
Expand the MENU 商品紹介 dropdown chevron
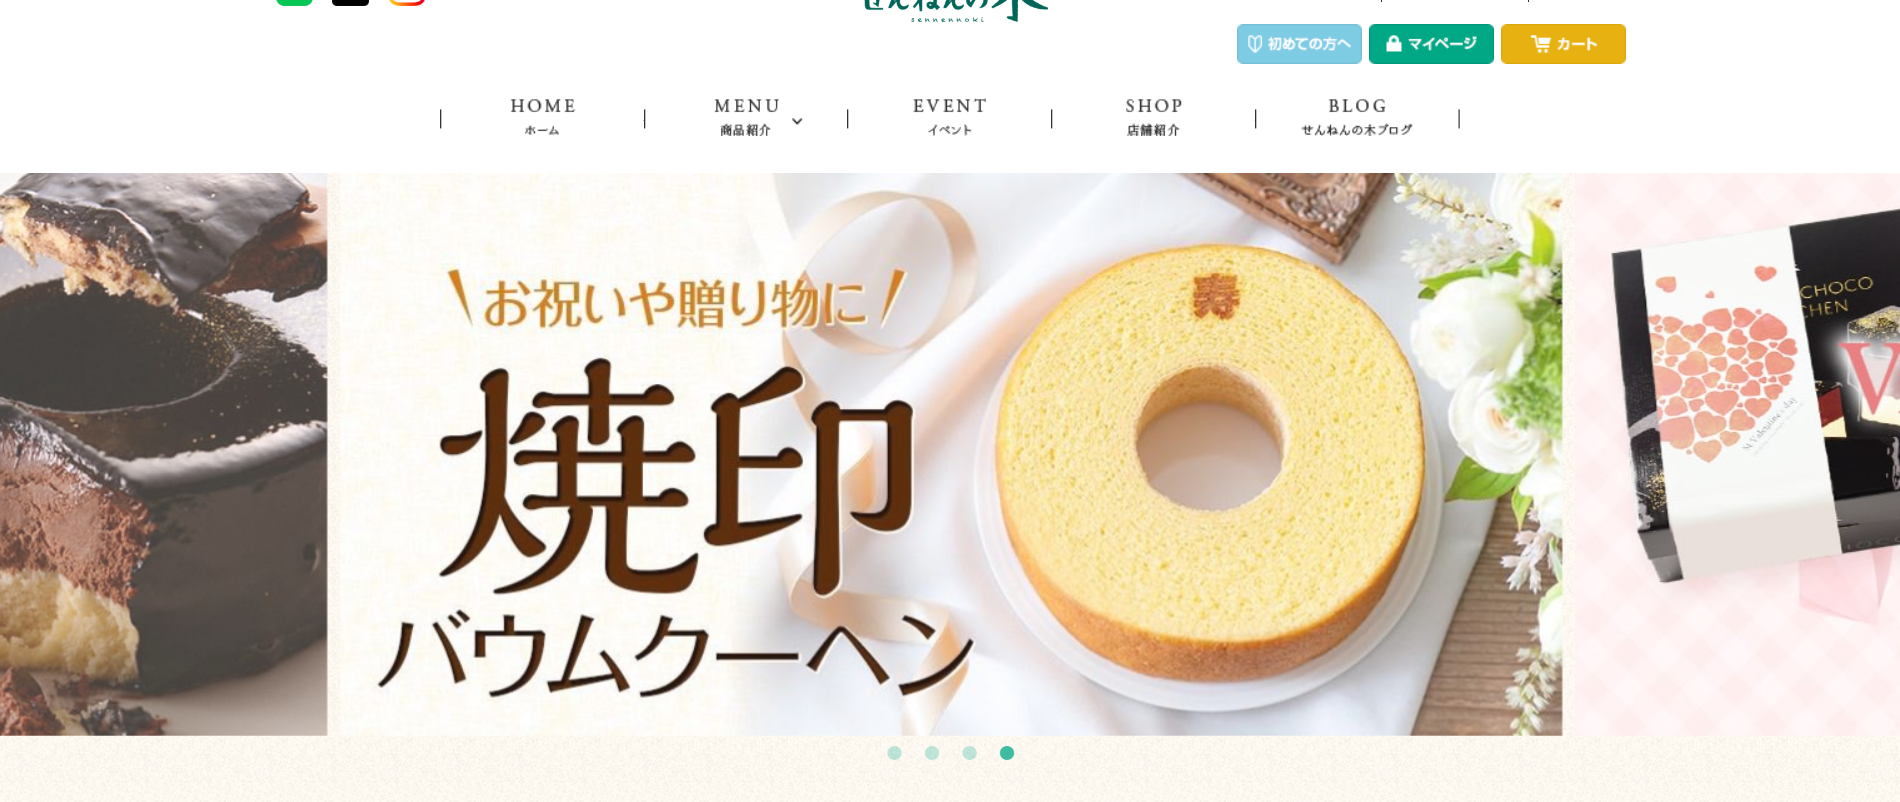[x=797, y=121]
